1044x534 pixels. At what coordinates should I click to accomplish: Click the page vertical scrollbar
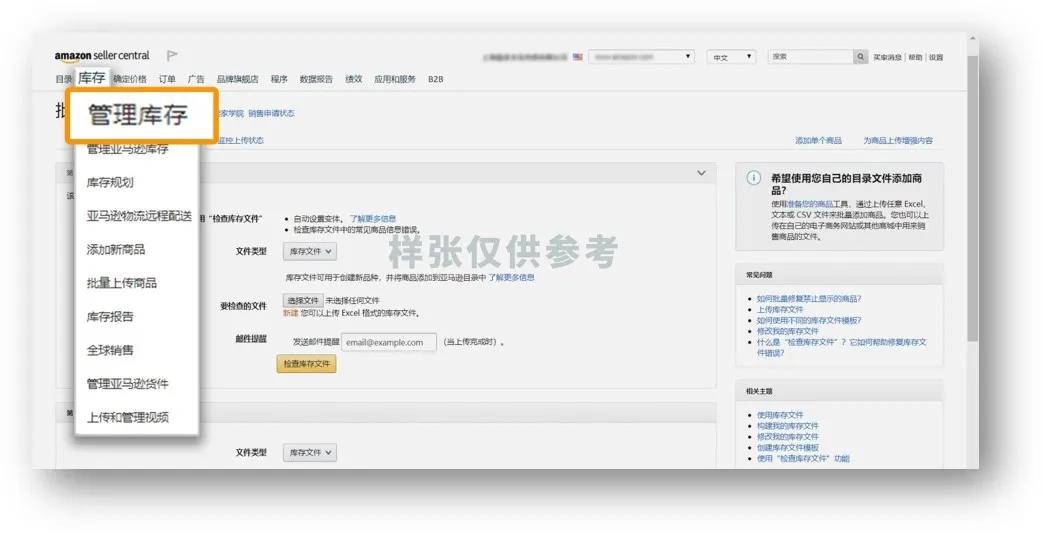(x=973, y=200)
